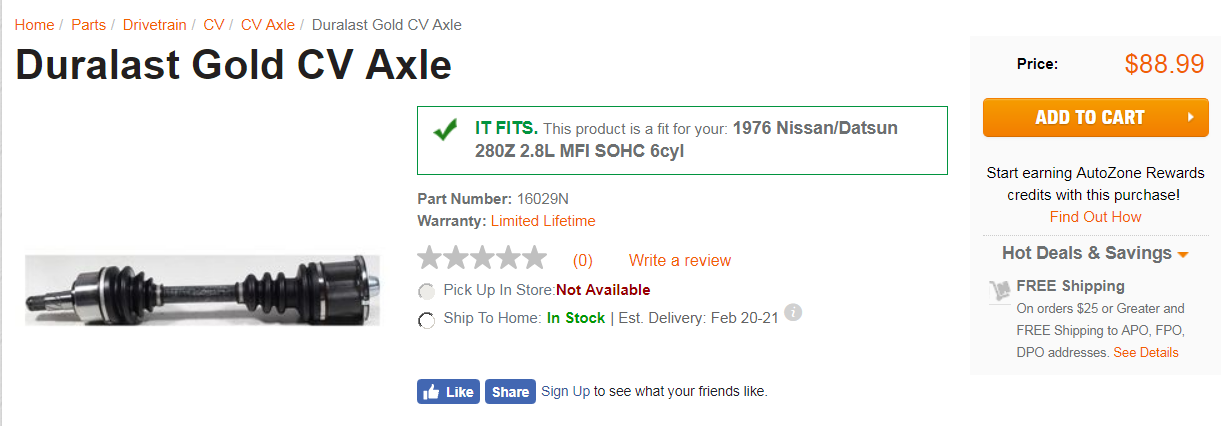Open Limited Lifetime warranty link
Screen dimensions: 1232x426
tap(543, 221)
